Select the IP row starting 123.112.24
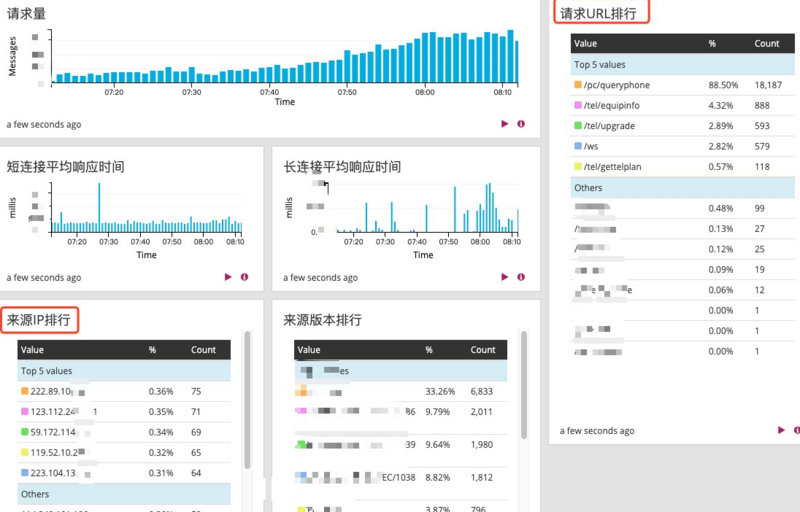This screenshot has width=800, height=512. click(124, 412)
